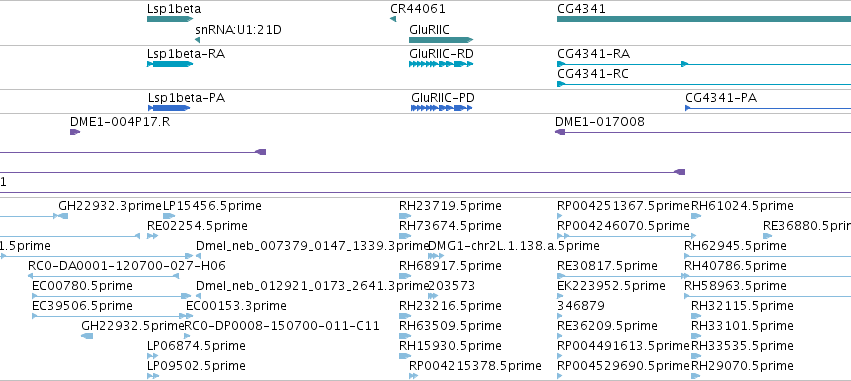Click the Lsp1beta-PA protein glyph
851x381 pixels.
(x=169, y=108)
